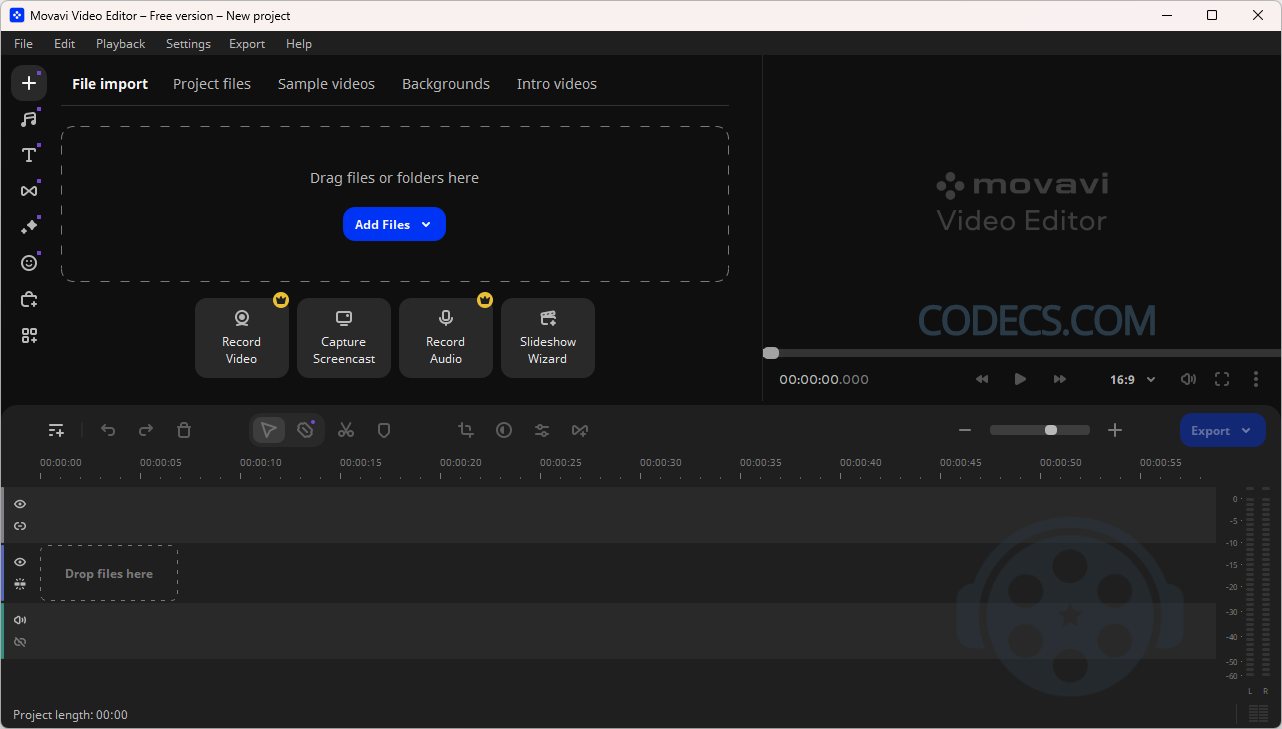1282x729 pixels.
Task: Toggle visibility of the main video track
Action: [x=20, y=562]
